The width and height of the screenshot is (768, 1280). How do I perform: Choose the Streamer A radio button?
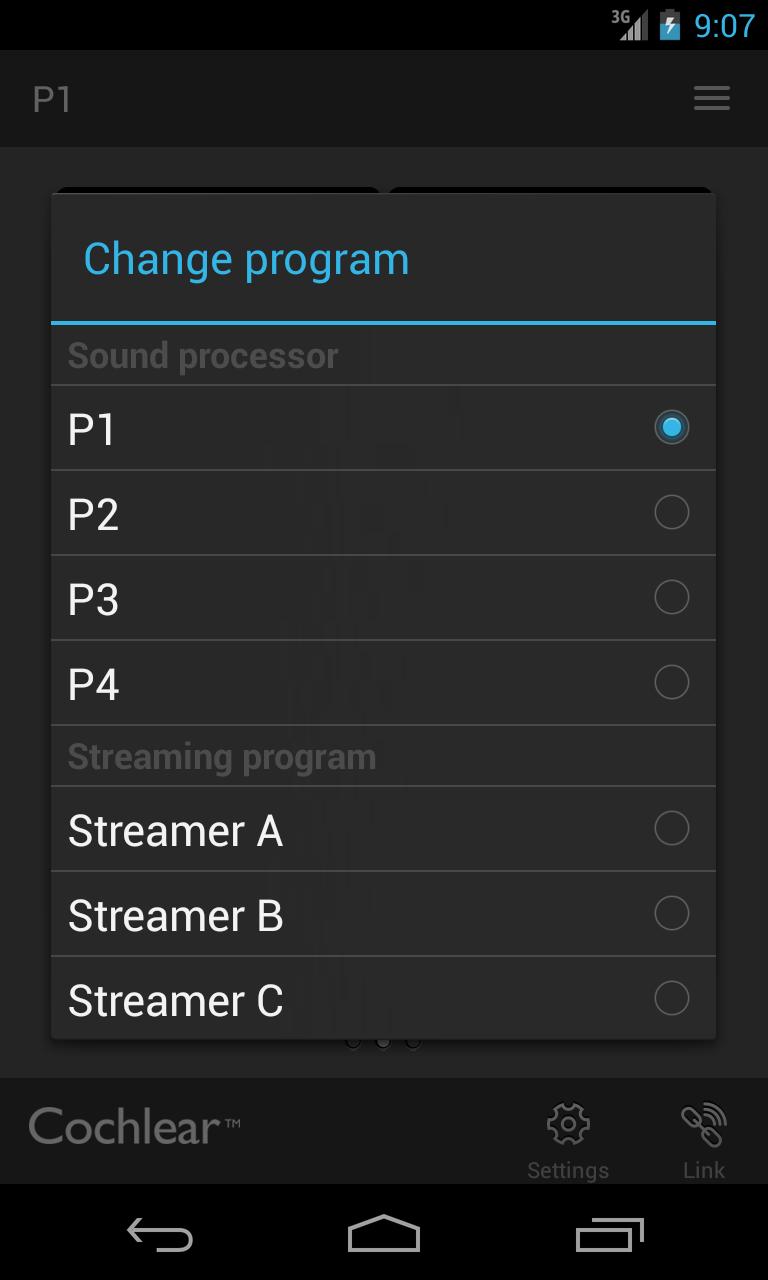coord(671,828)
